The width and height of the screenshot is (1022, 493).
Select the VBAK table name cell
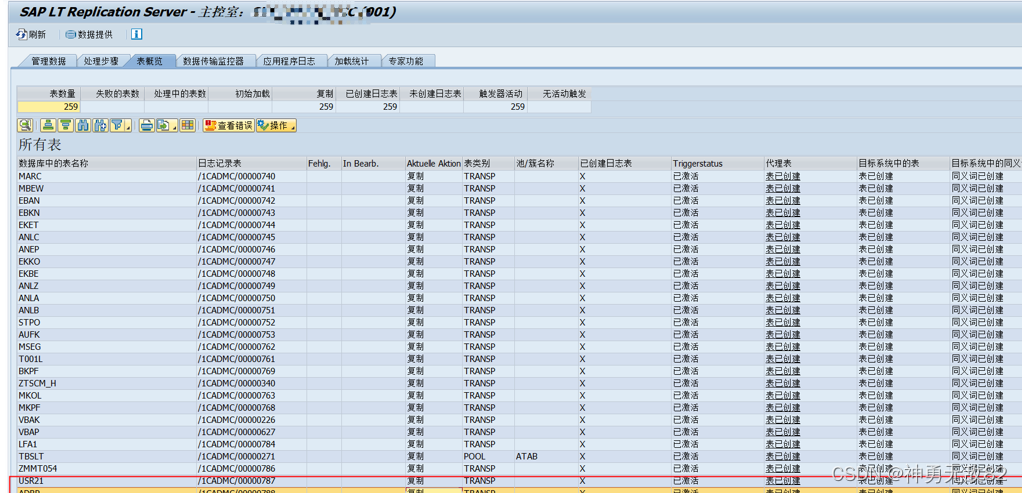(106, 420)
